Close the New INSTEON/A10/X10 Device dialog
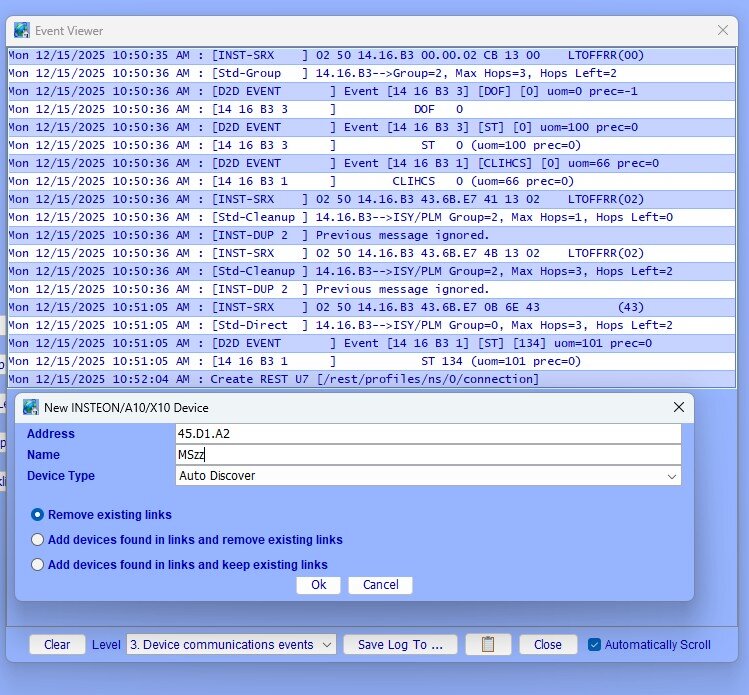Image resolution: width=749 pixels, height=695 pixels. pyautogui.click(x=679, y=407)
